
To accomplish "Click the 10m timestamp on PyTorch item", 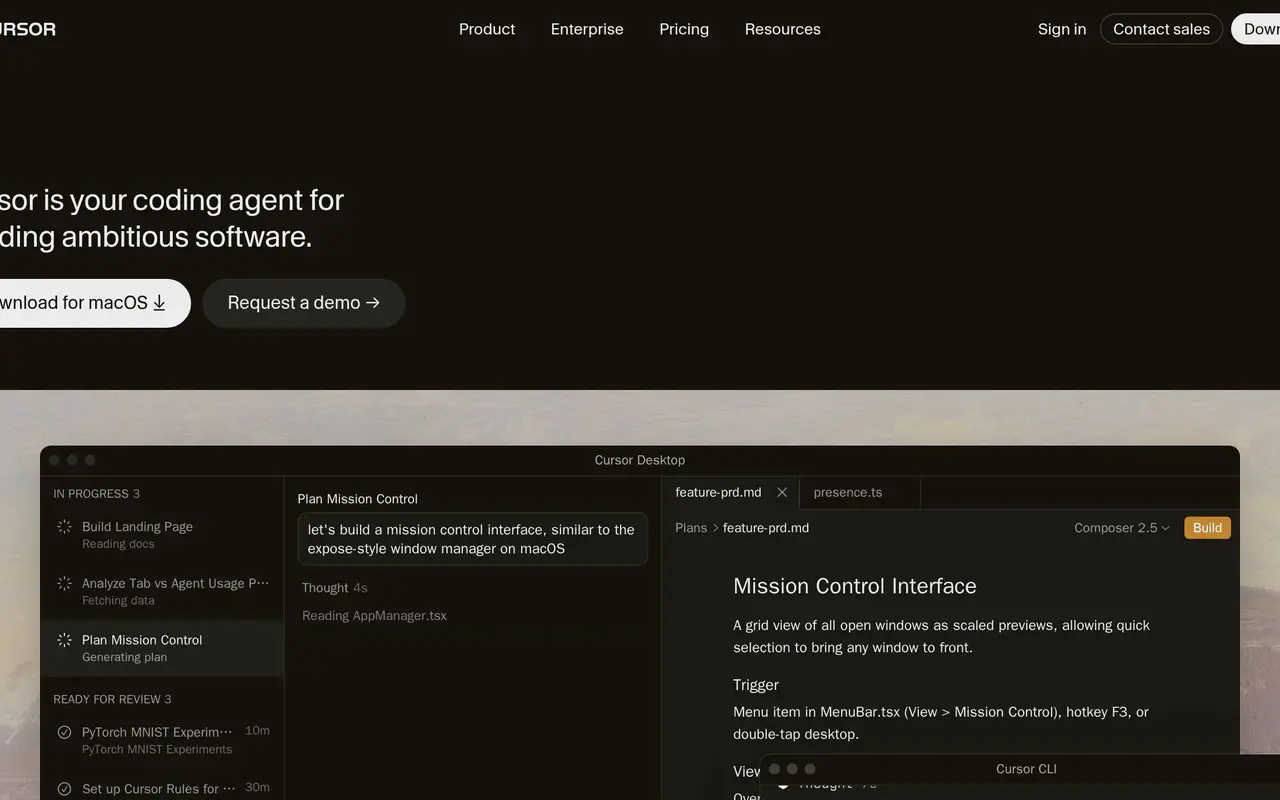I will tap(257, 731).
